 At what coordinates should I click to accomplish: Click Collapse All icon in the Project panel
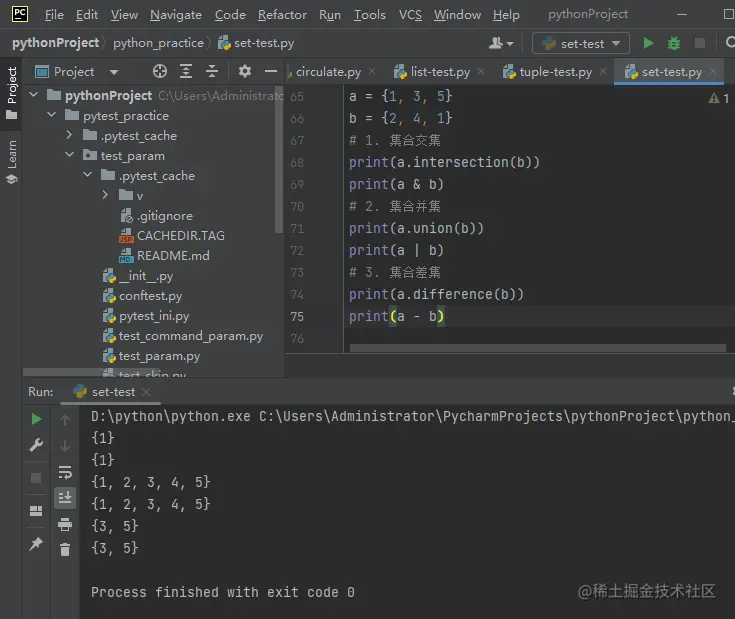(x=212, y=71)
